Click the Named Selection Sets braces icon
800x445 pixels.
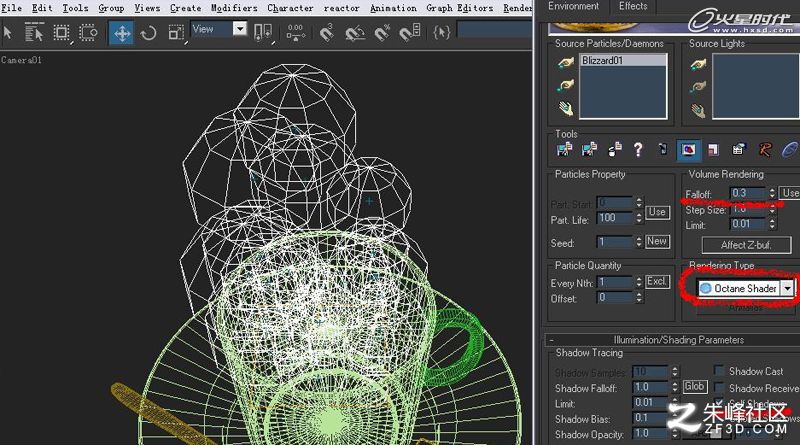click(x=442, y=33)
